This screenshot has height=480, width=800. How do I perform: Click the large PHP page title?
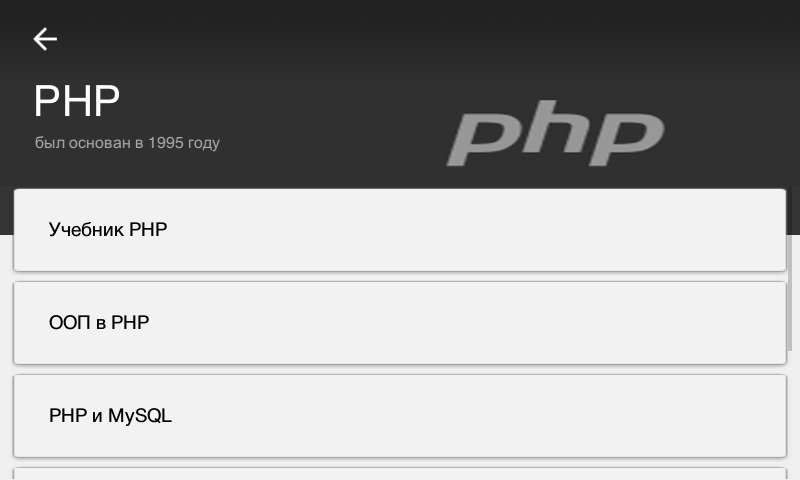(x=77, y=102)
